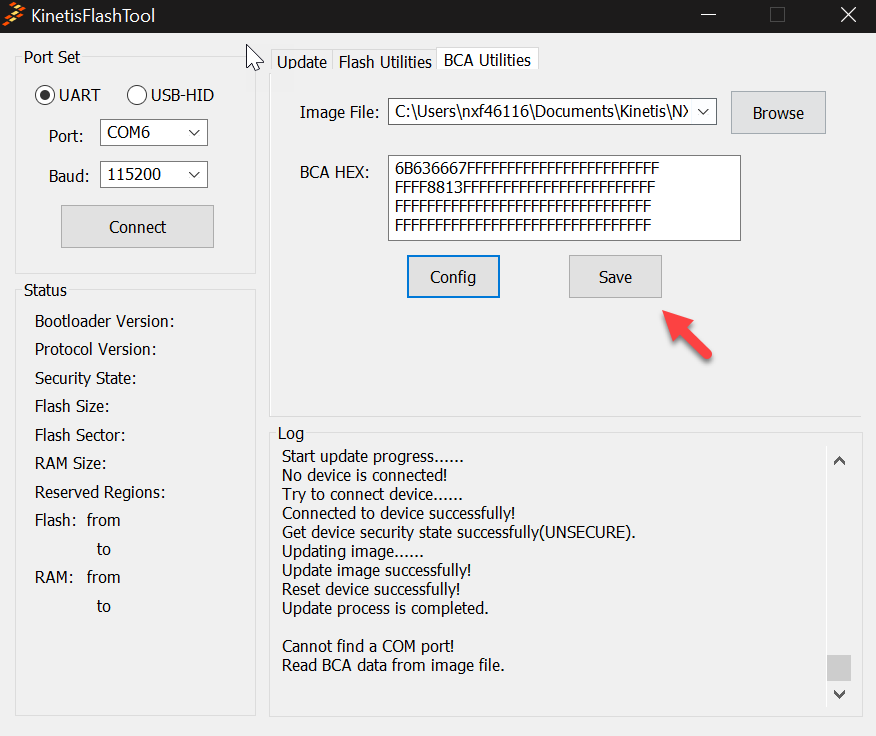Image resolution: width=876 pixels, height=736 pixels.
Task: Expand the Image File path dropdown
Action: 703,112
